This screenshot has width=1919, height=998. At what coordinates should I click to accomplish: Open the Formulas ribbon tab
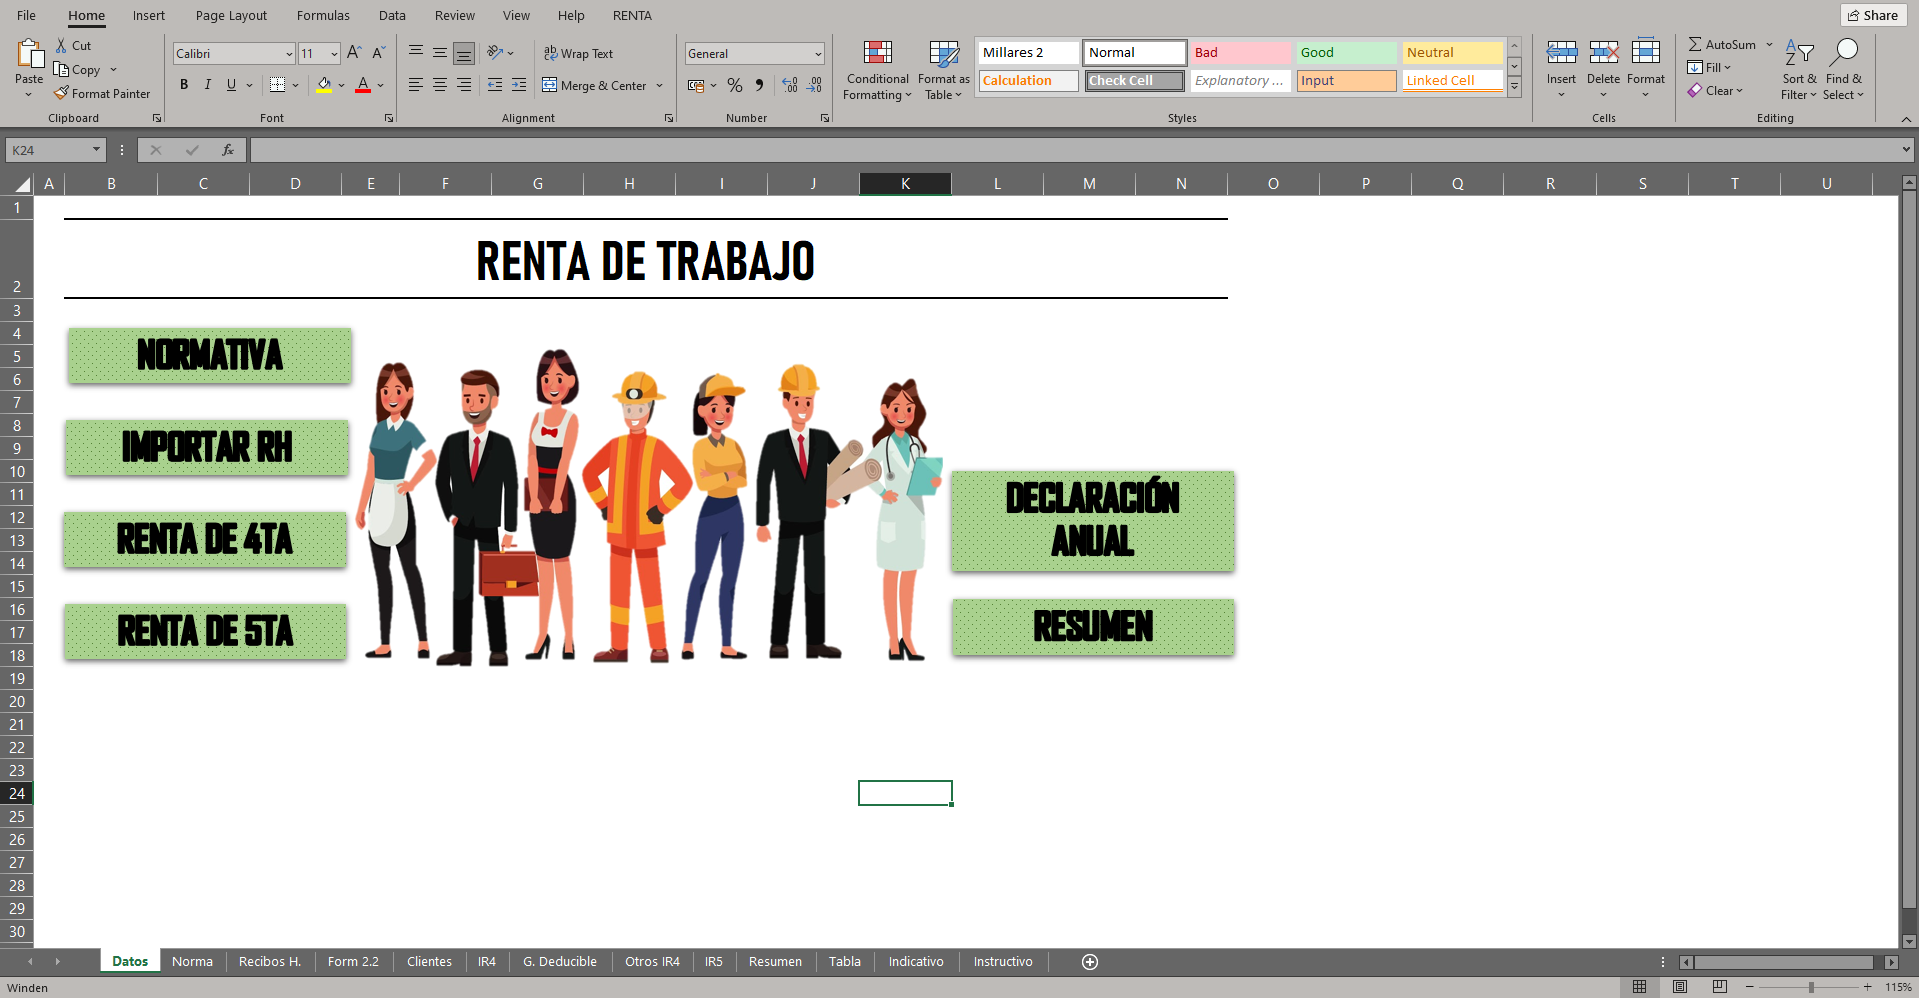[x=323, y=16]
